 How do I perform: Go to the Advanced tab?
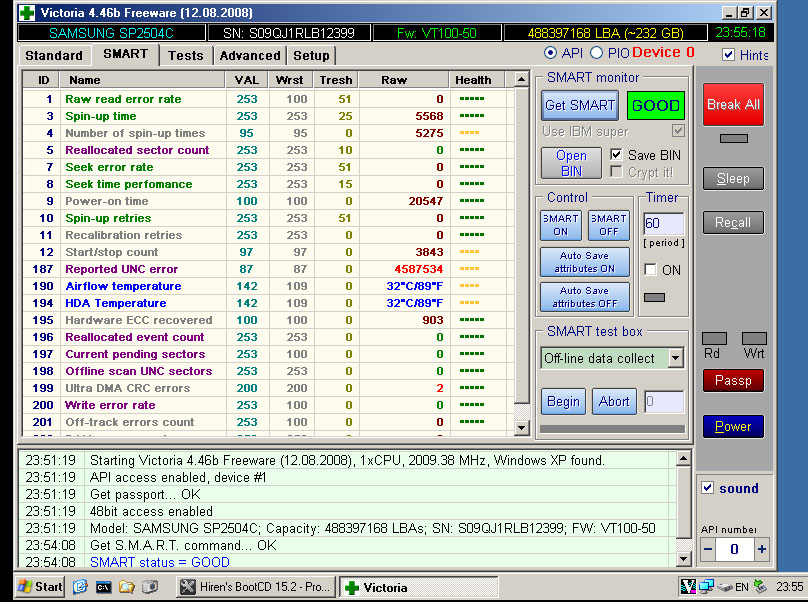pyautogui.click(x=250, y=56)
